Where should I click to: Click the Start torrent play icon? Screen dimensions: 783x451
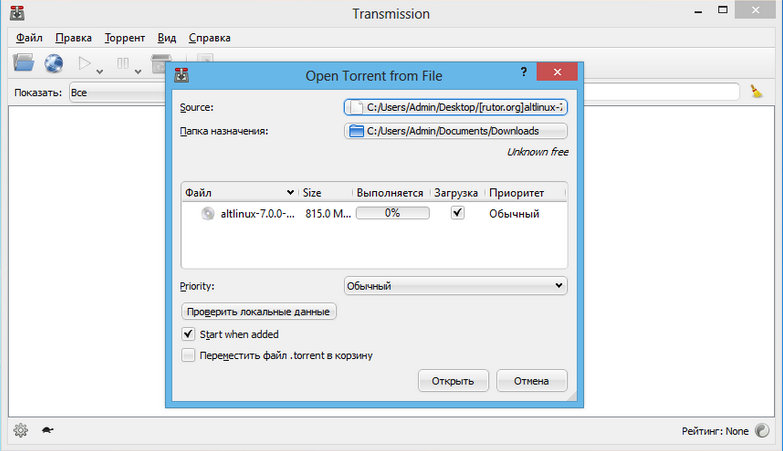click(84, 63)
